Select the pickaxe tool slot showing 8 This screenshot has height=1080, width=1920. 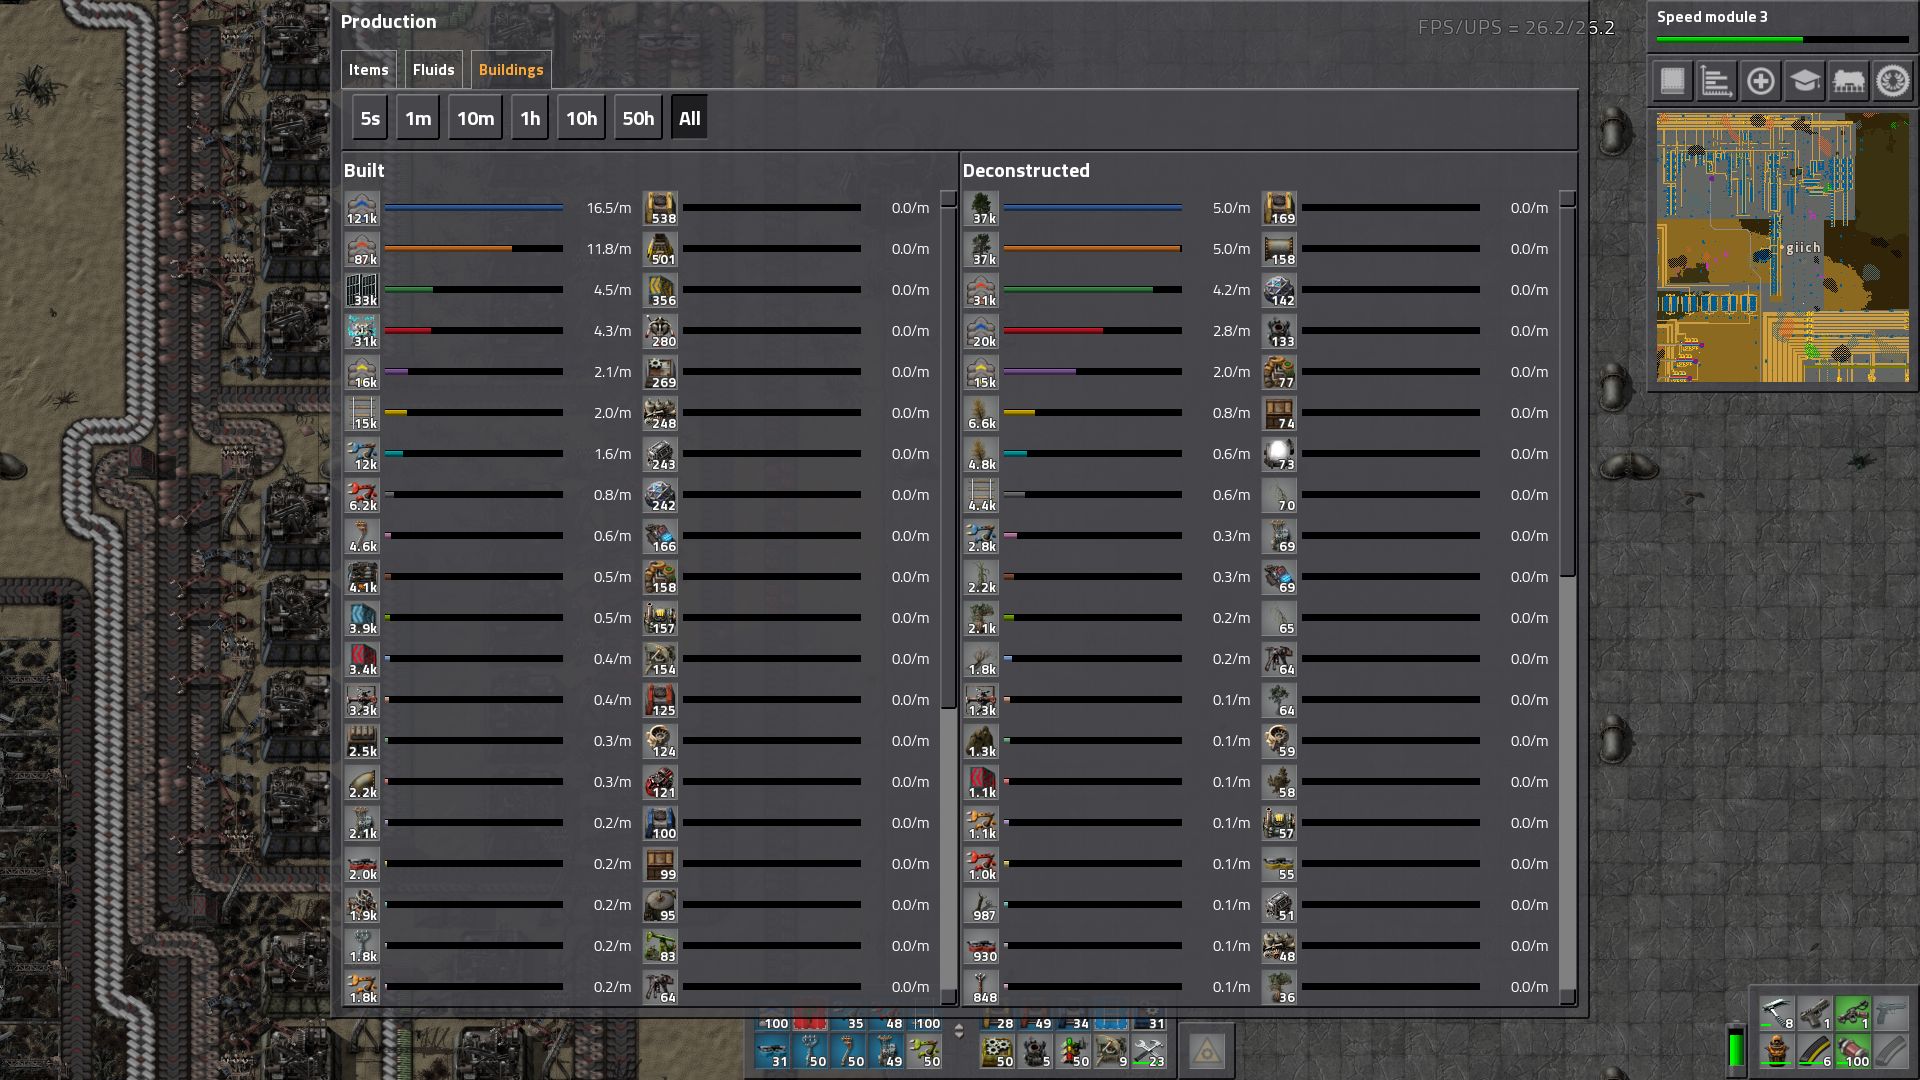point(1776,1013)
